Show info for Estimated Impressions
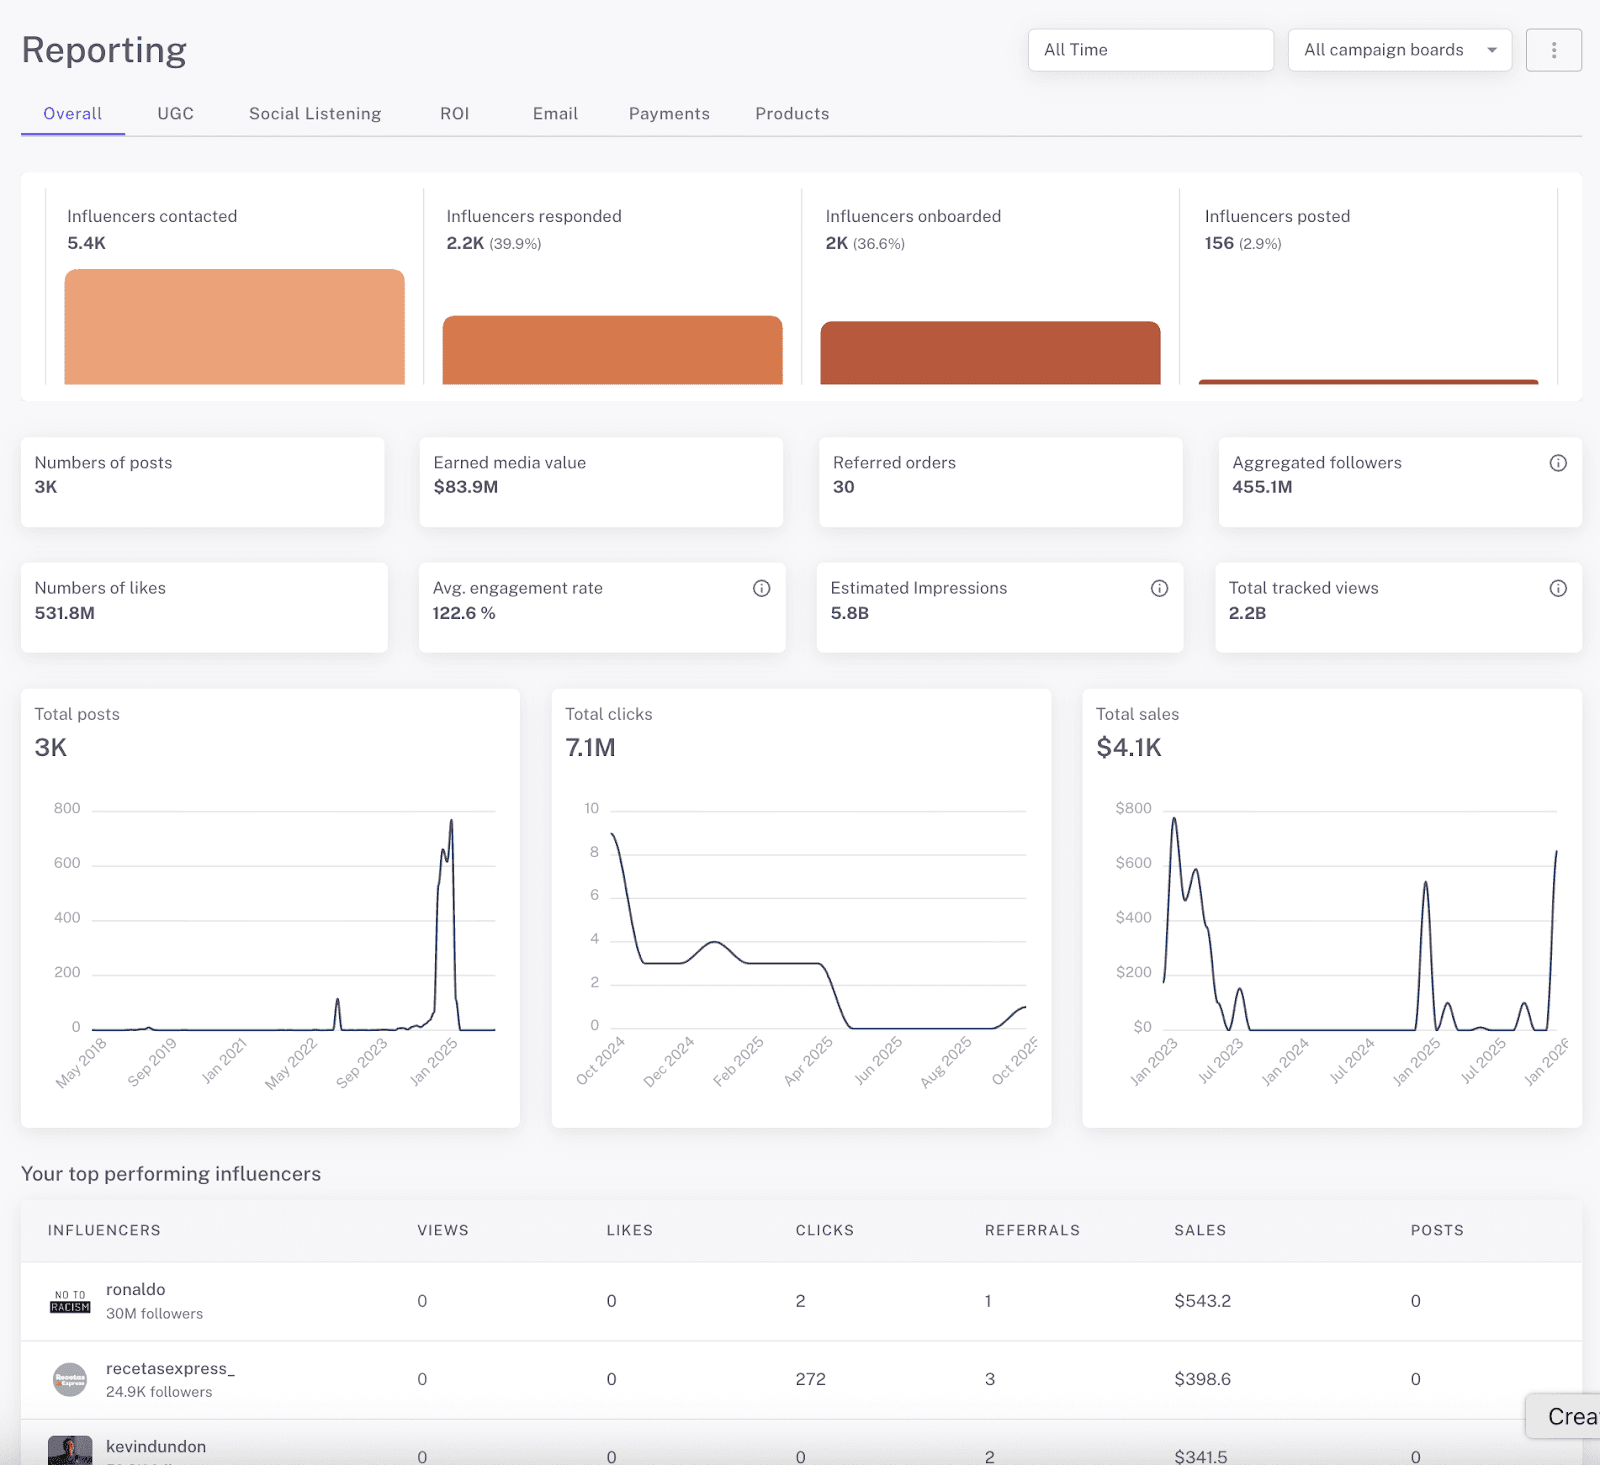 coord(1159,588)
